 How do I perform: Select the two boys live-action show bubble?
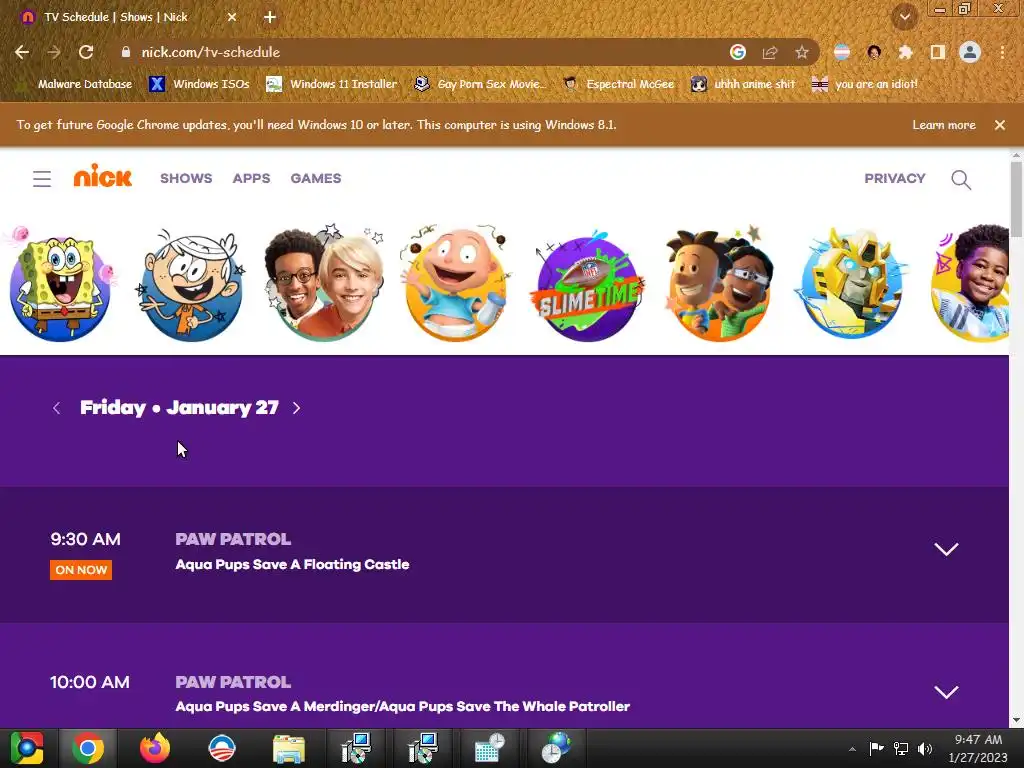[x=323, y=283]
